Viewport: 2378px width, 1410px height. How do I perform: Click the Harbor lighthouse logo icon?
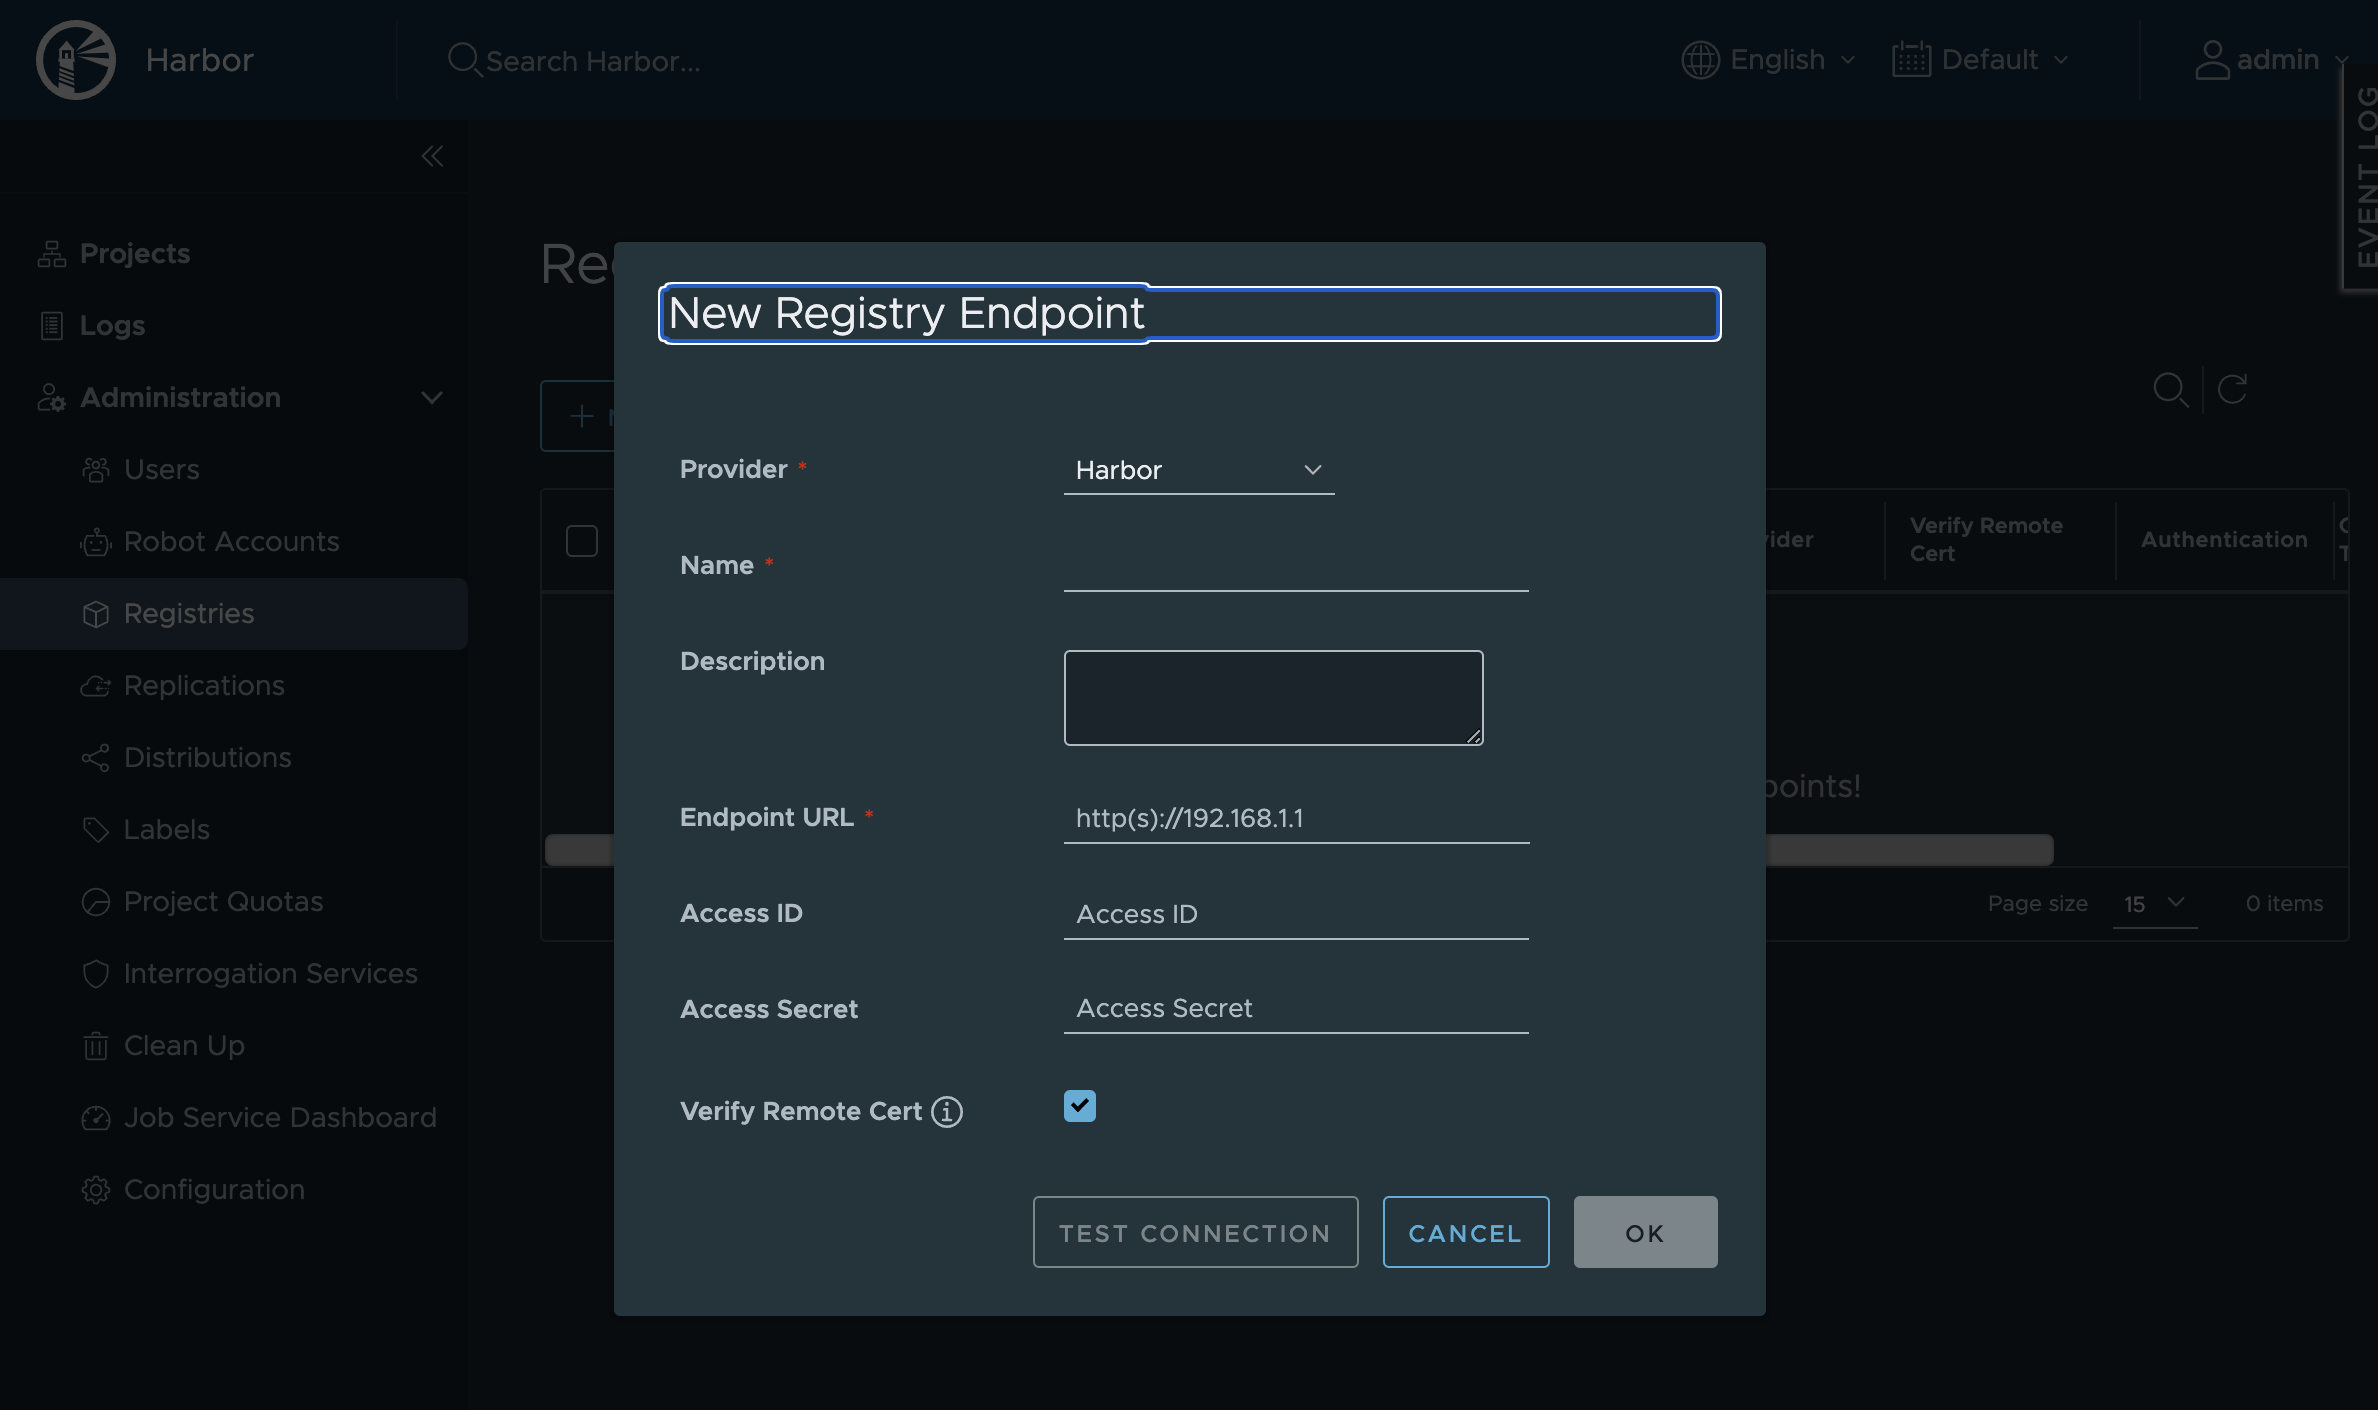tap(76, 60)
